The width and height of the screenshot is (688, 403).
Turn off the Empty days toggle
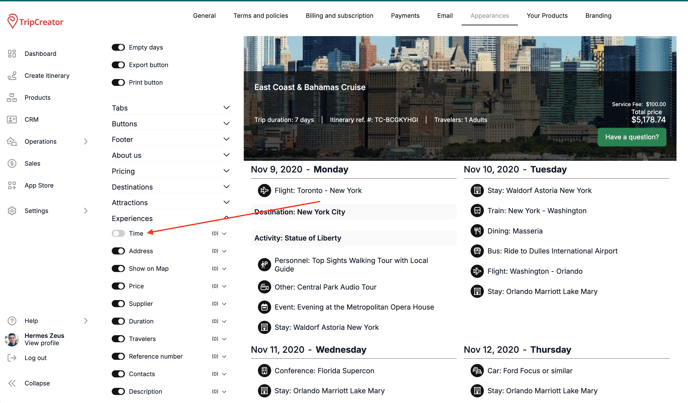point(118,48)
